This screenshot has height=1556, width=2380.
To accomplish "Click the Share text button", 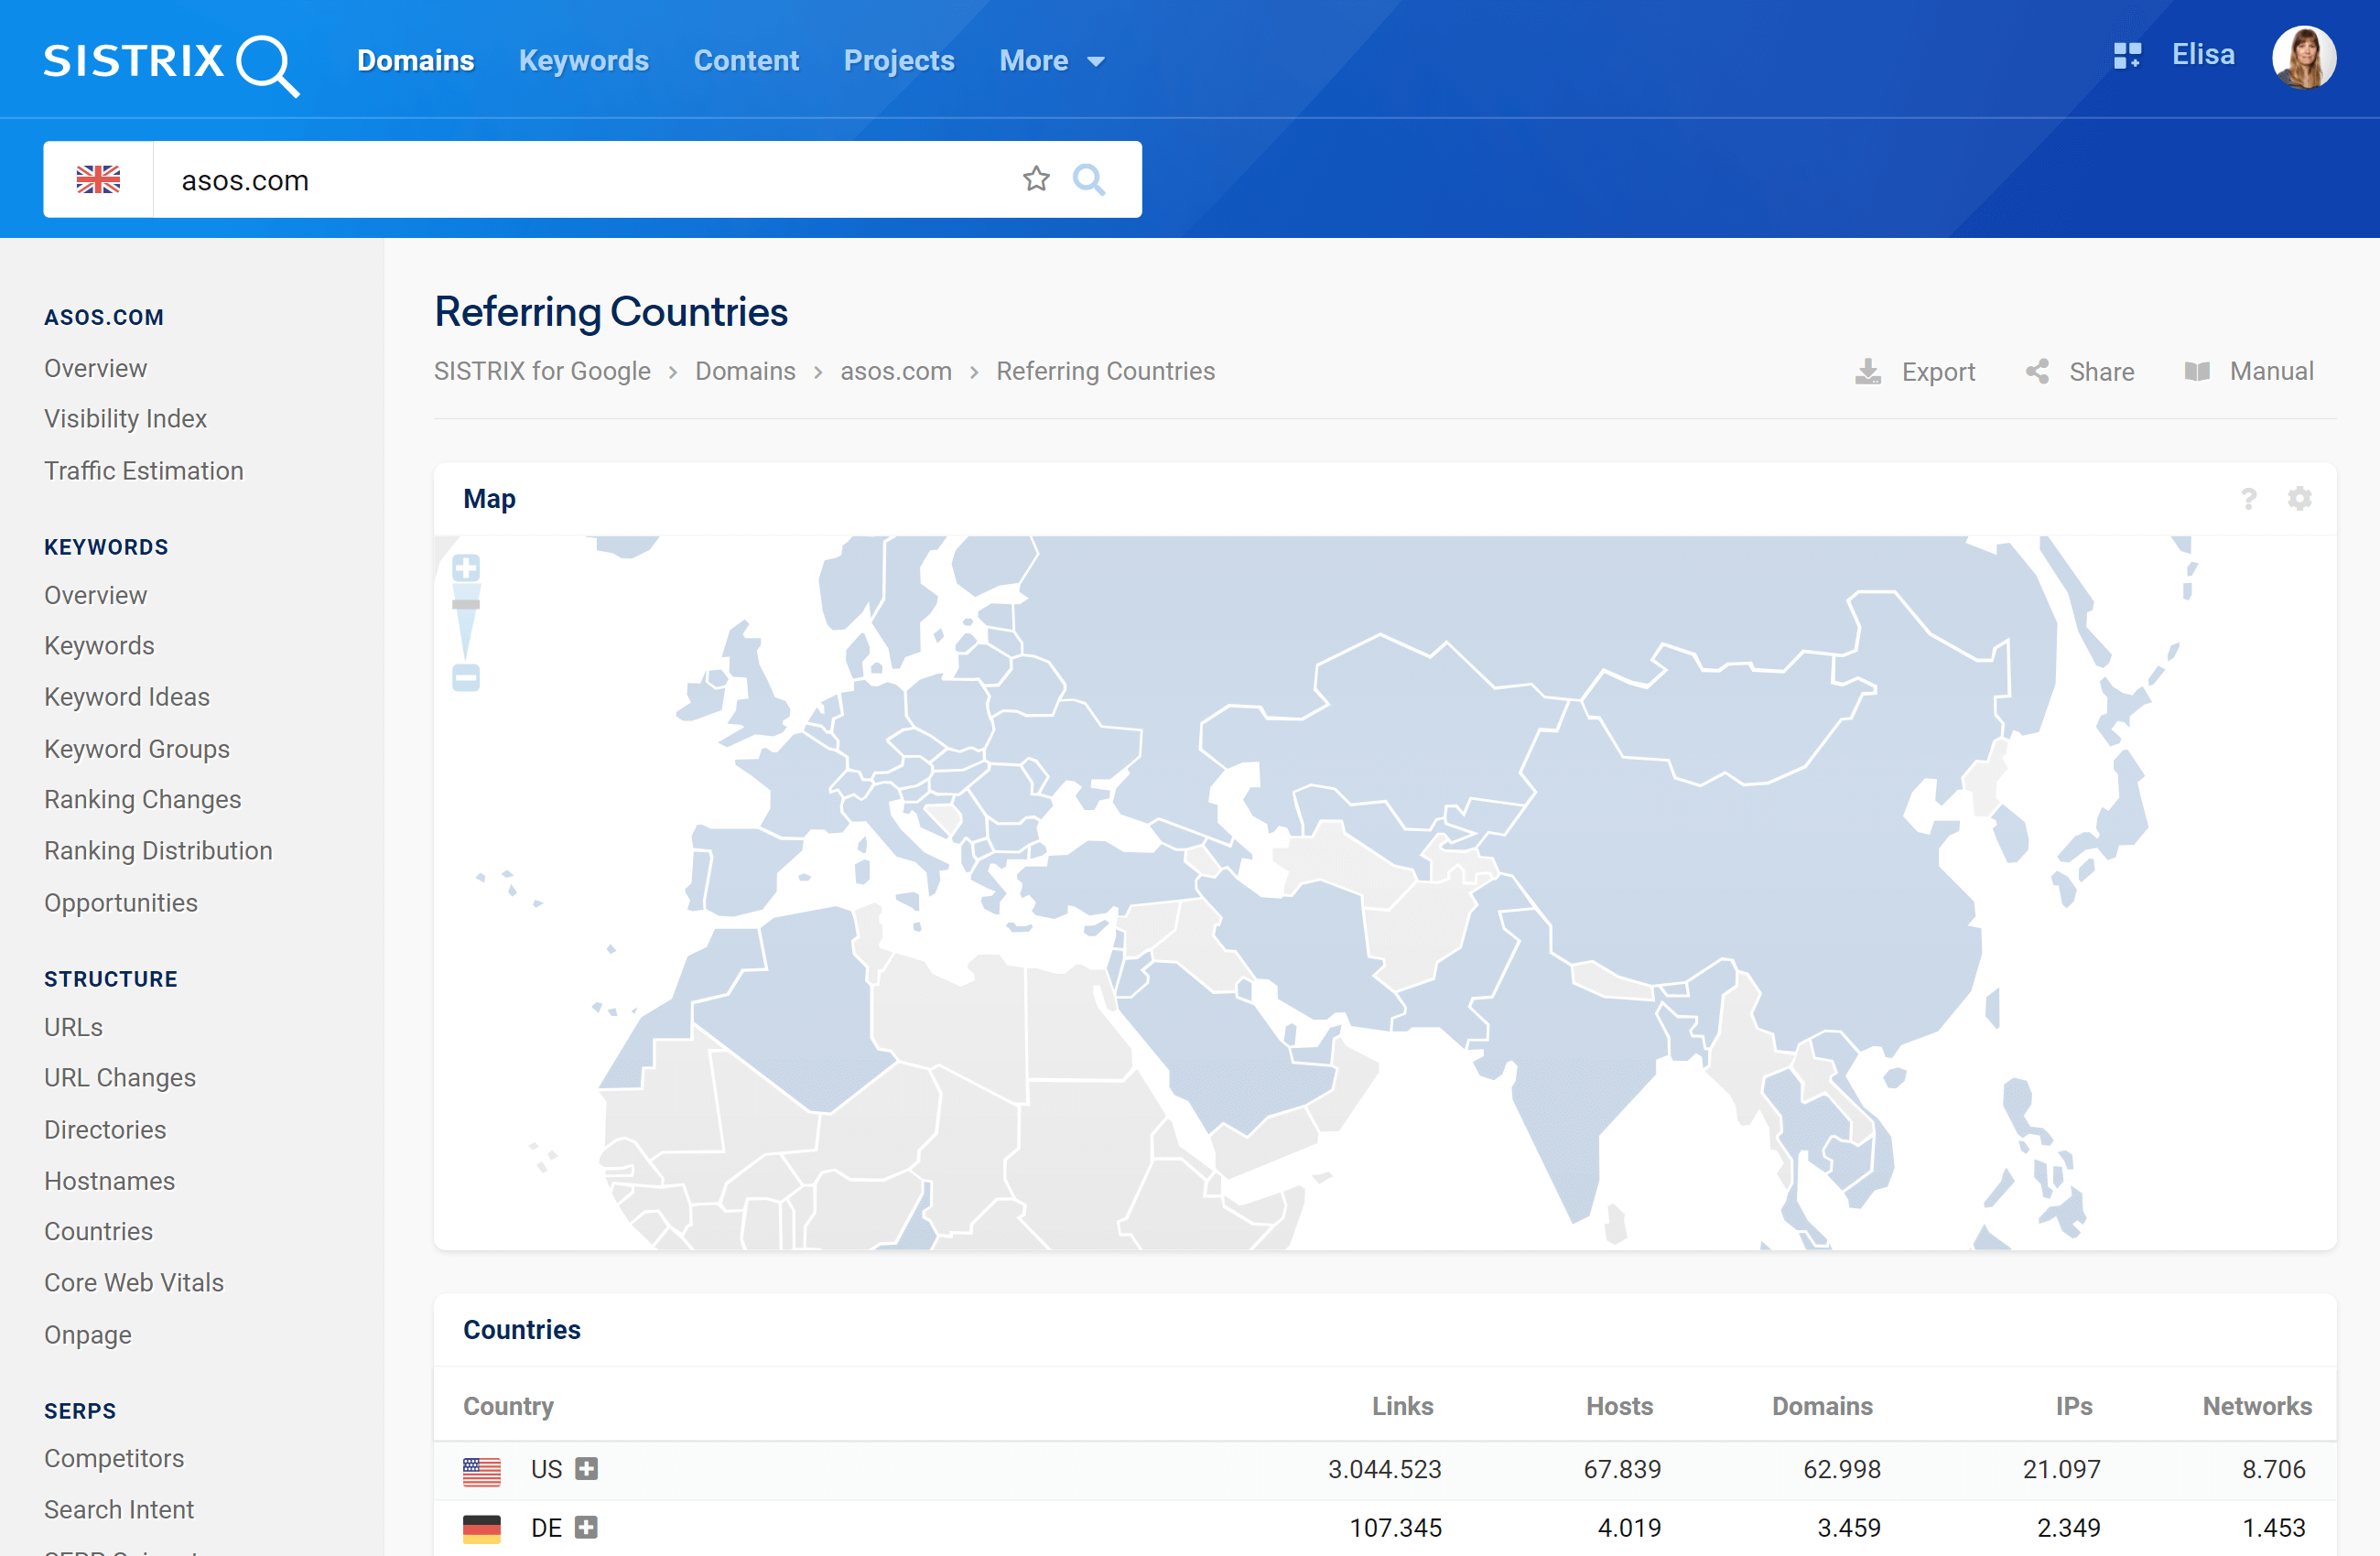I will [x=2102, y=372].
